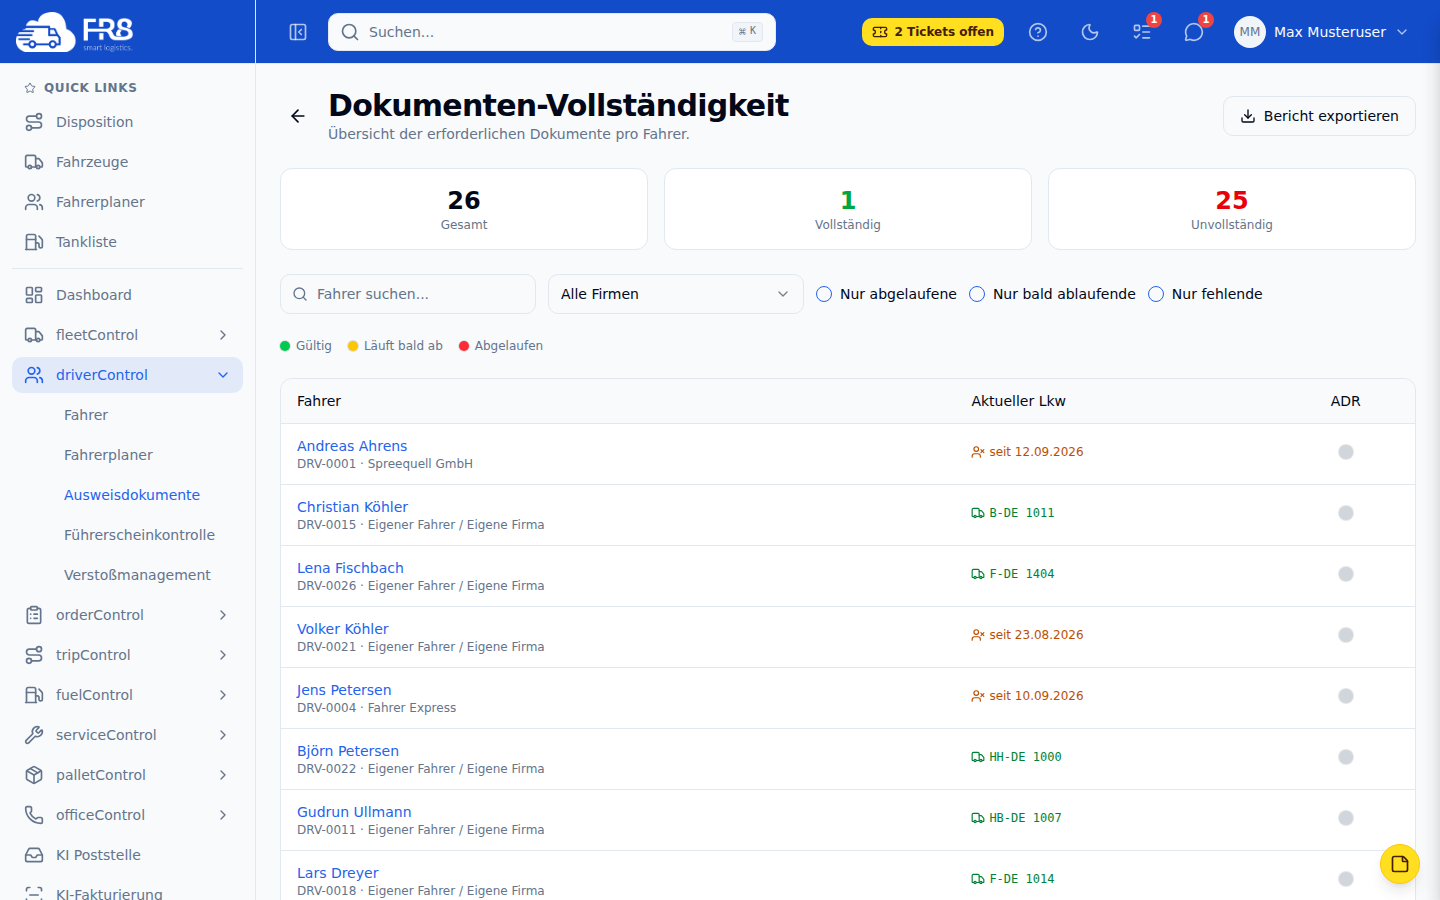Expand the tripControl menu section
Viewport: 1440px width, 900px height.
(127, 655)
